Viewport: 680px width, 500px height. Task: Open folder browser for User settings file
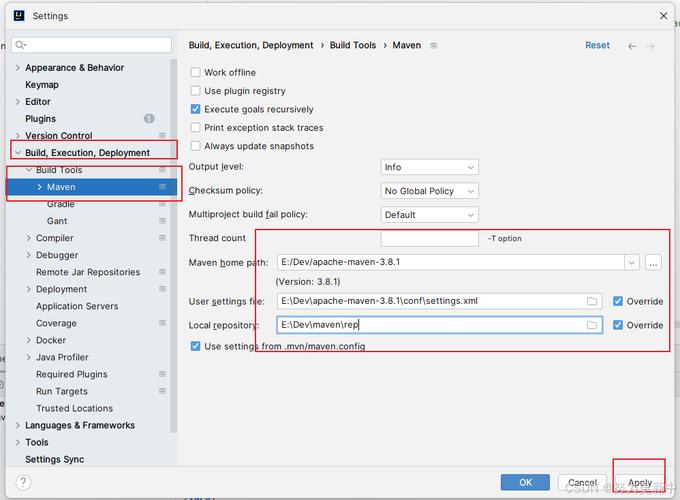click(x=592, y=301)
